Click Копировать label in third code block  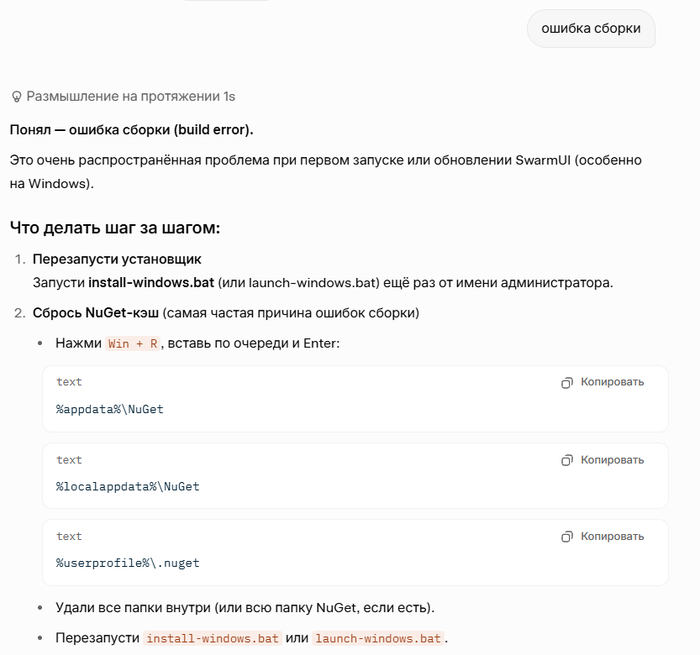pyautogui.click(x=612, y=536)
